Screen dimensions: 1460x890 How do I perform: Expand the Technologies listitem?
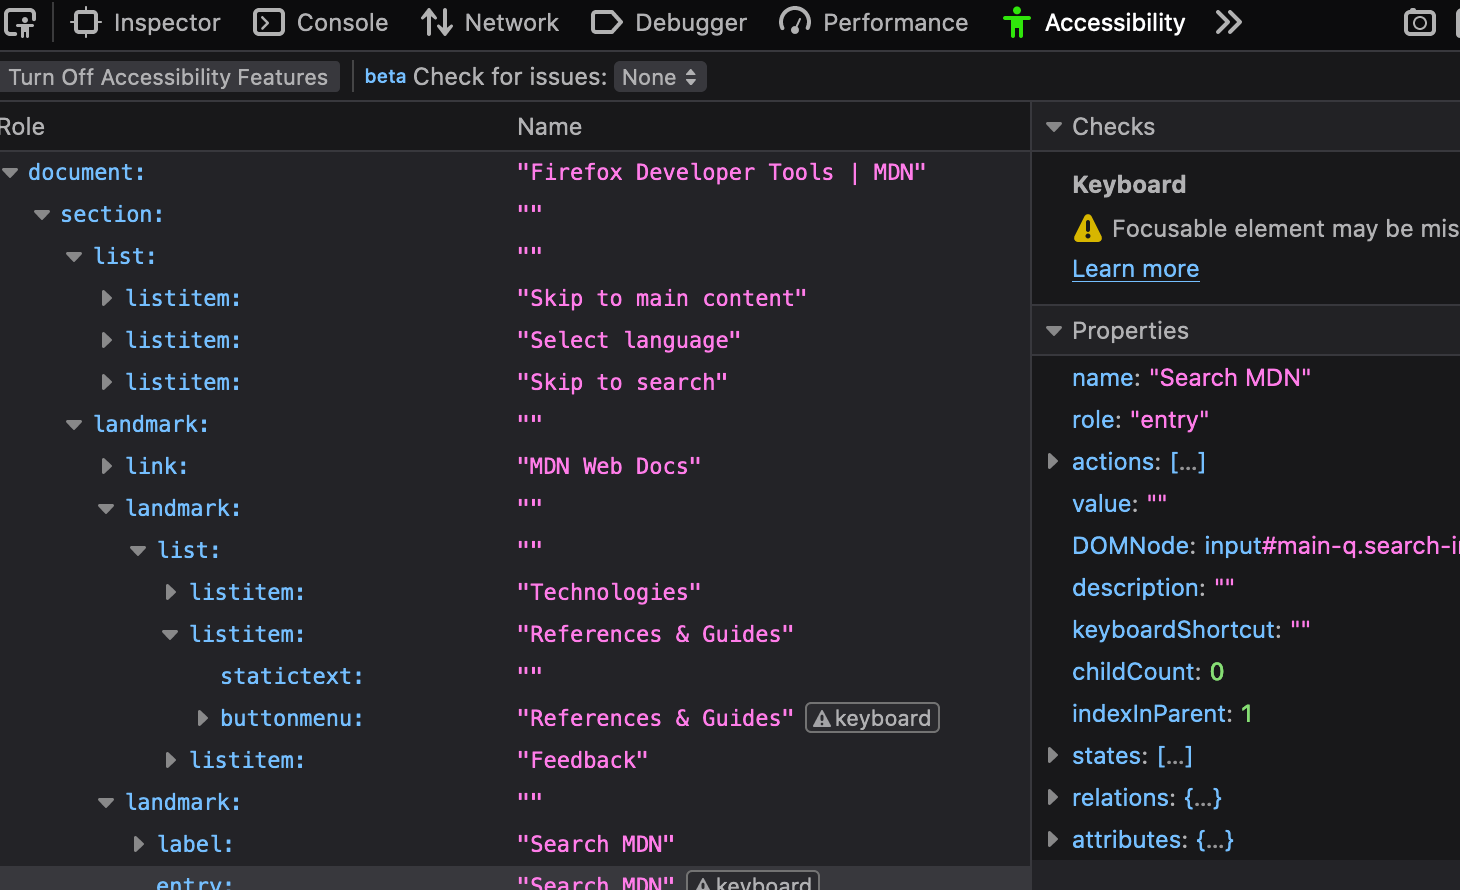(x=171, y=592)
